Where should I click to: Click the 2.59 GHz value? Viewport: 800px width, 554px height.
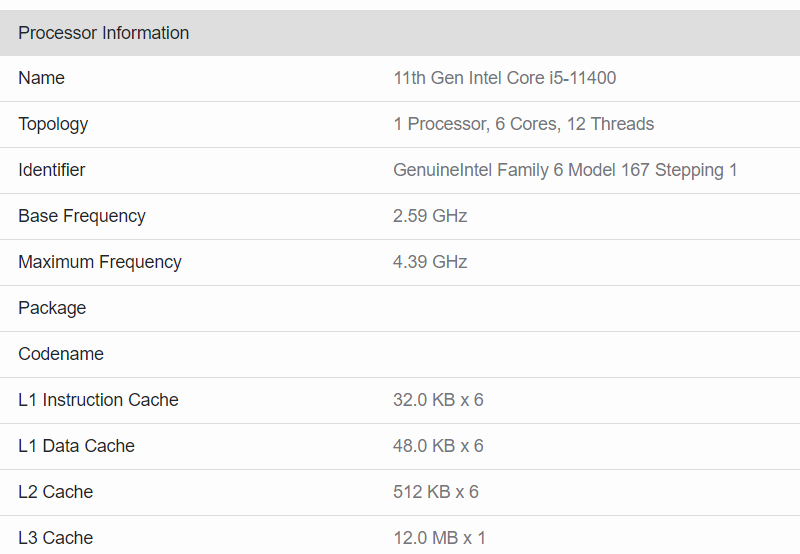(430, 216)
